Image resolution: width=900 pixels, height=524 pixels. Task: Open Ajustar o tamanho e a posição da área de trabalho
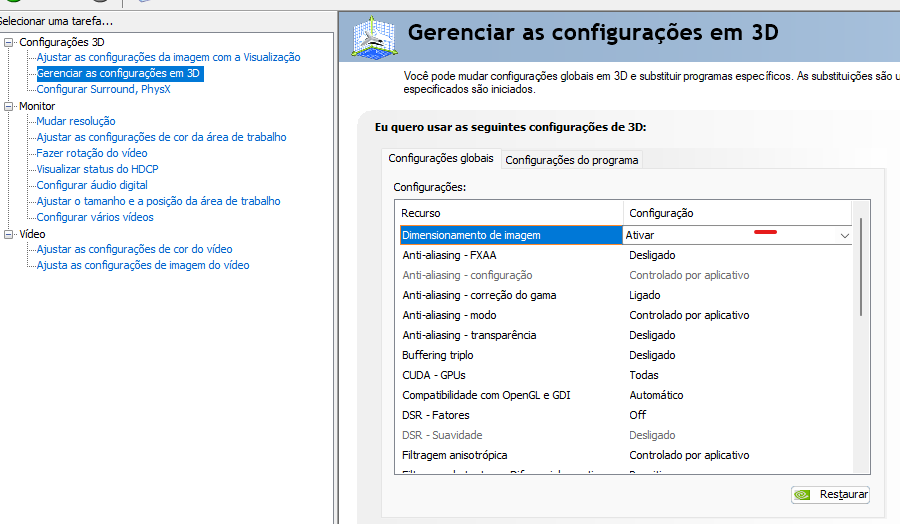point(158,201)
